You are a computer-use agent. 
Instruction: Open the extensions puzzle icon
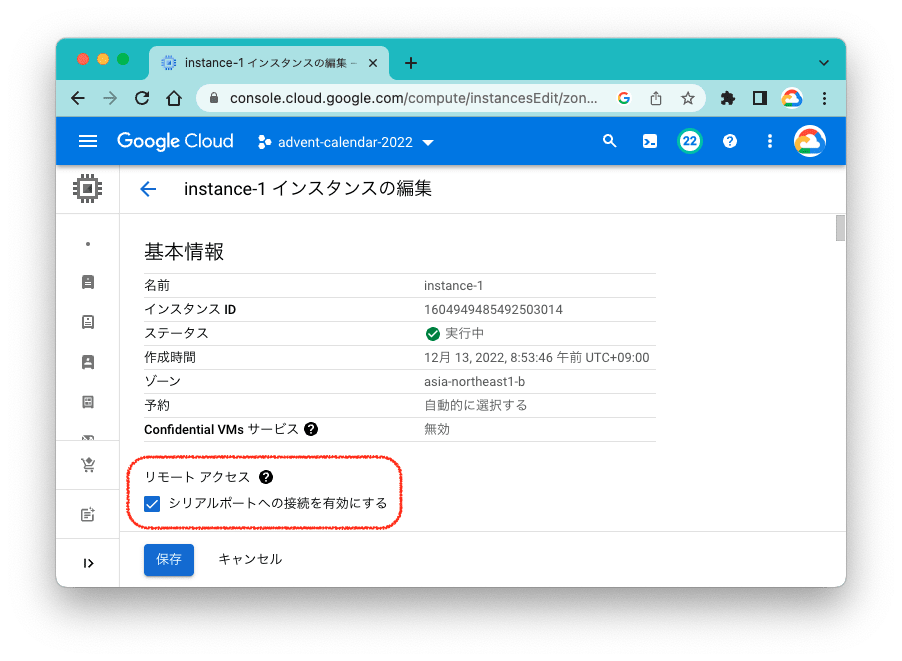728,98
